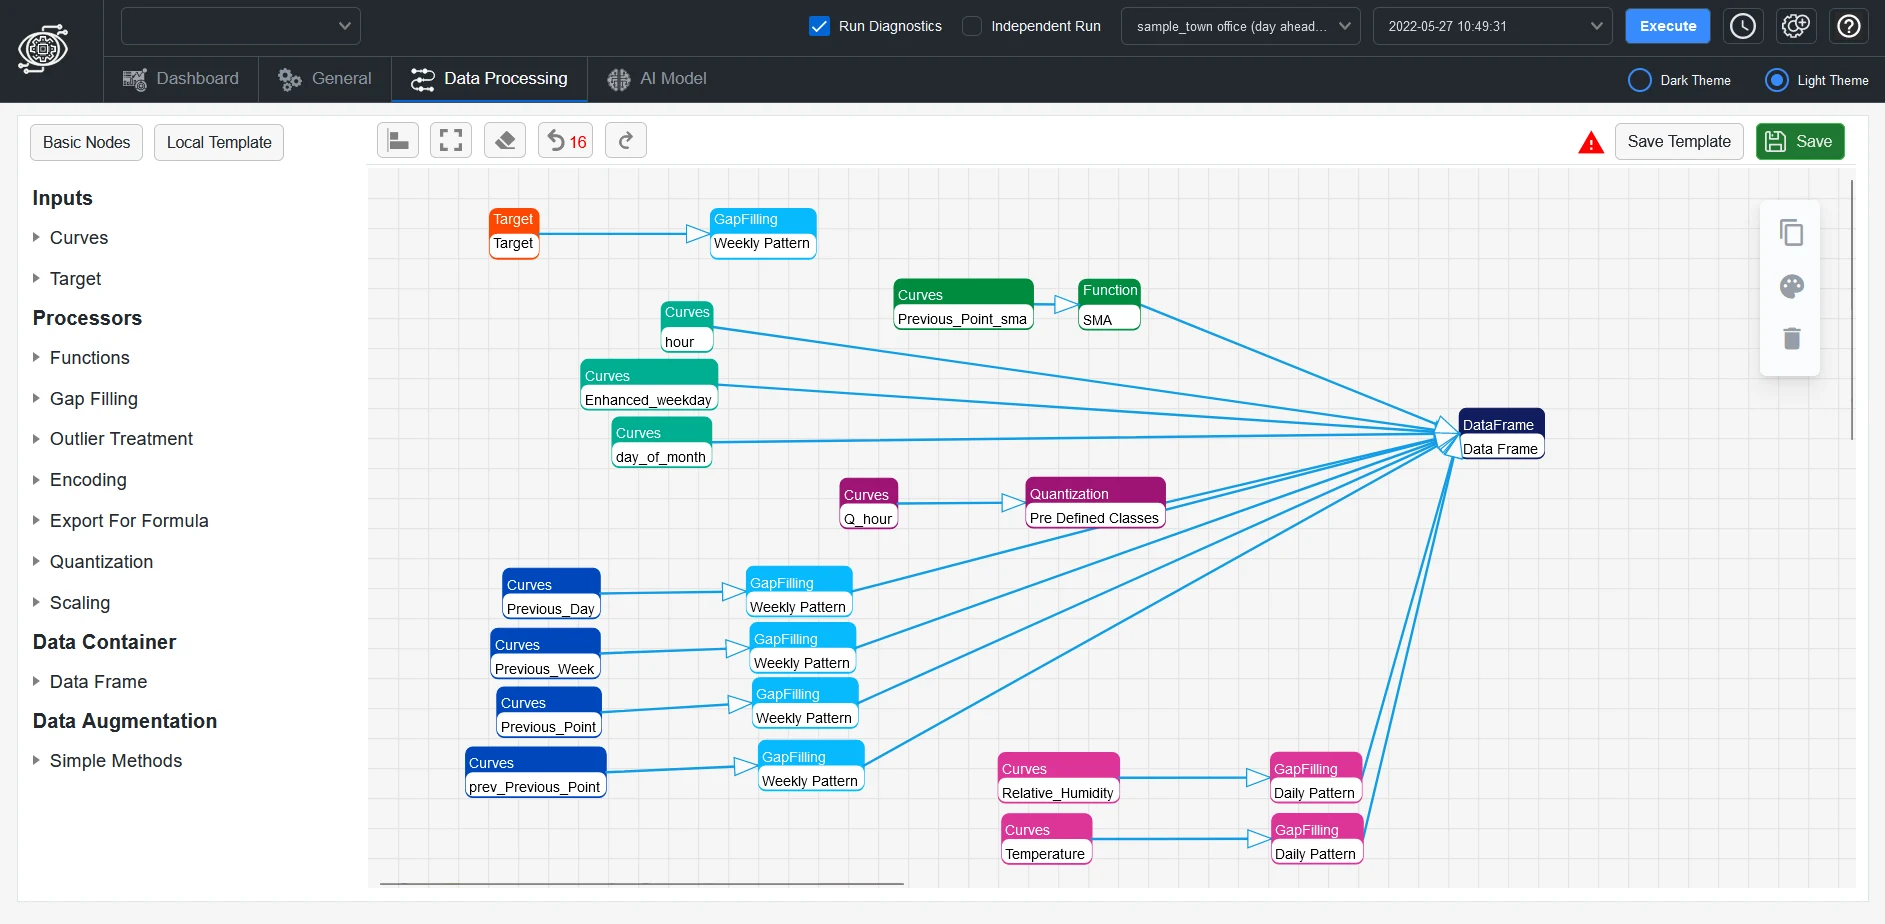Image resolution: width=1885 pixels, height=924 pixels.
Task: Toggle the Run Diagnostics checkbox
Action: pyautogui.click(x=819, y=26)
